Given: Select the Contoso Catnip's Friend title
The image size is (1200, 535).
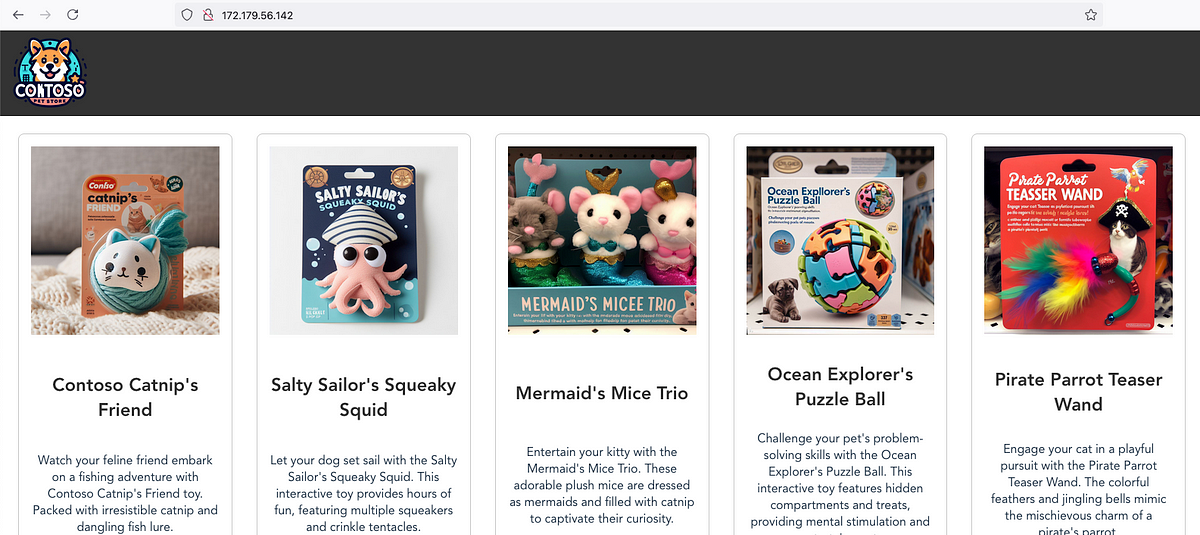Looking at the screenshot, I should [125, 397].
